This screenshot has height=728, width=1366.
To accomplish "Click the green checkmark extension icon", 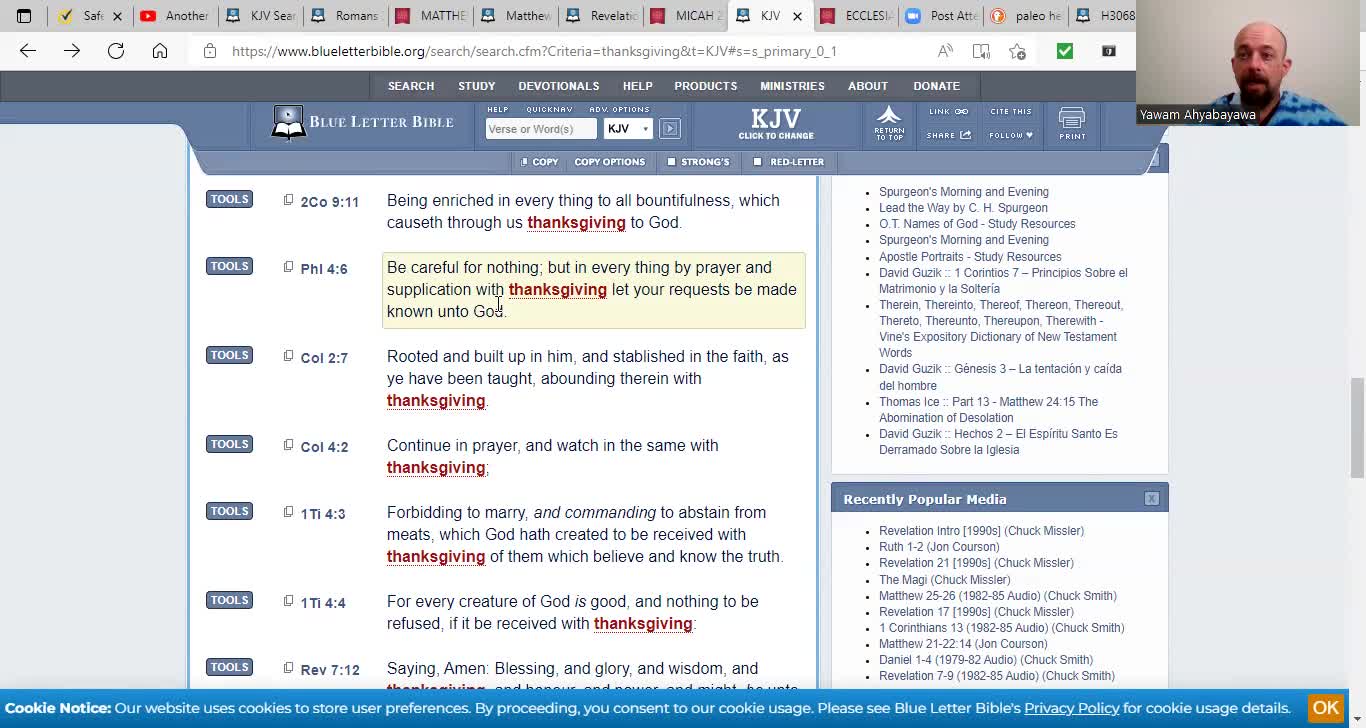I will tap(1064, 51).
